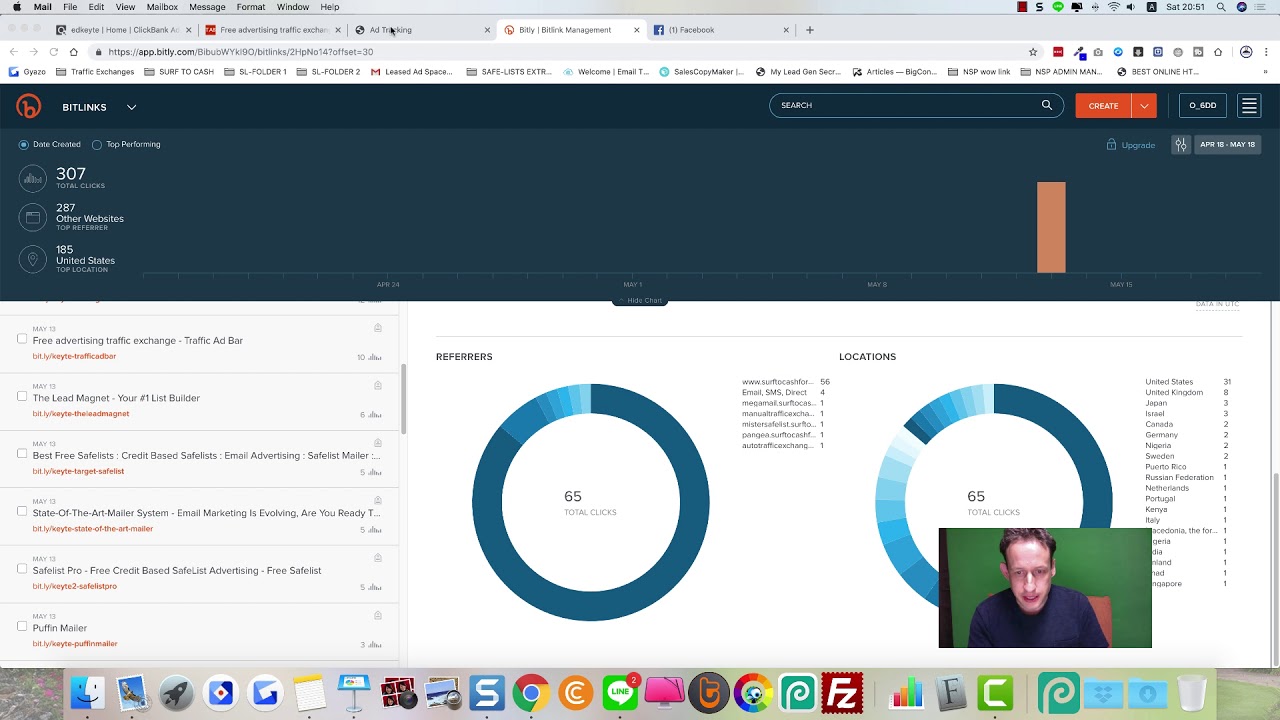Check the State-Of-The-Art-Mailer System checkbox
This screenshot has width=1280, height=720.
click(x=22, y=511)
